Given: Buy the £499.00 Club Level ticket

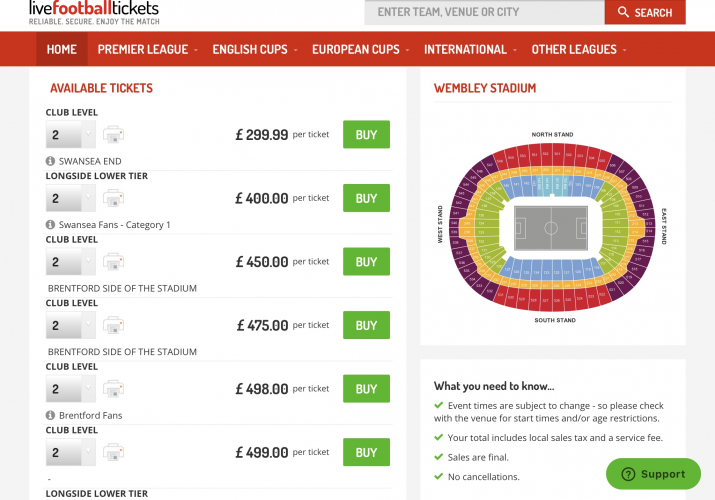Looking at the screenshot, I should pyautogui.click(x=366, y=452).
